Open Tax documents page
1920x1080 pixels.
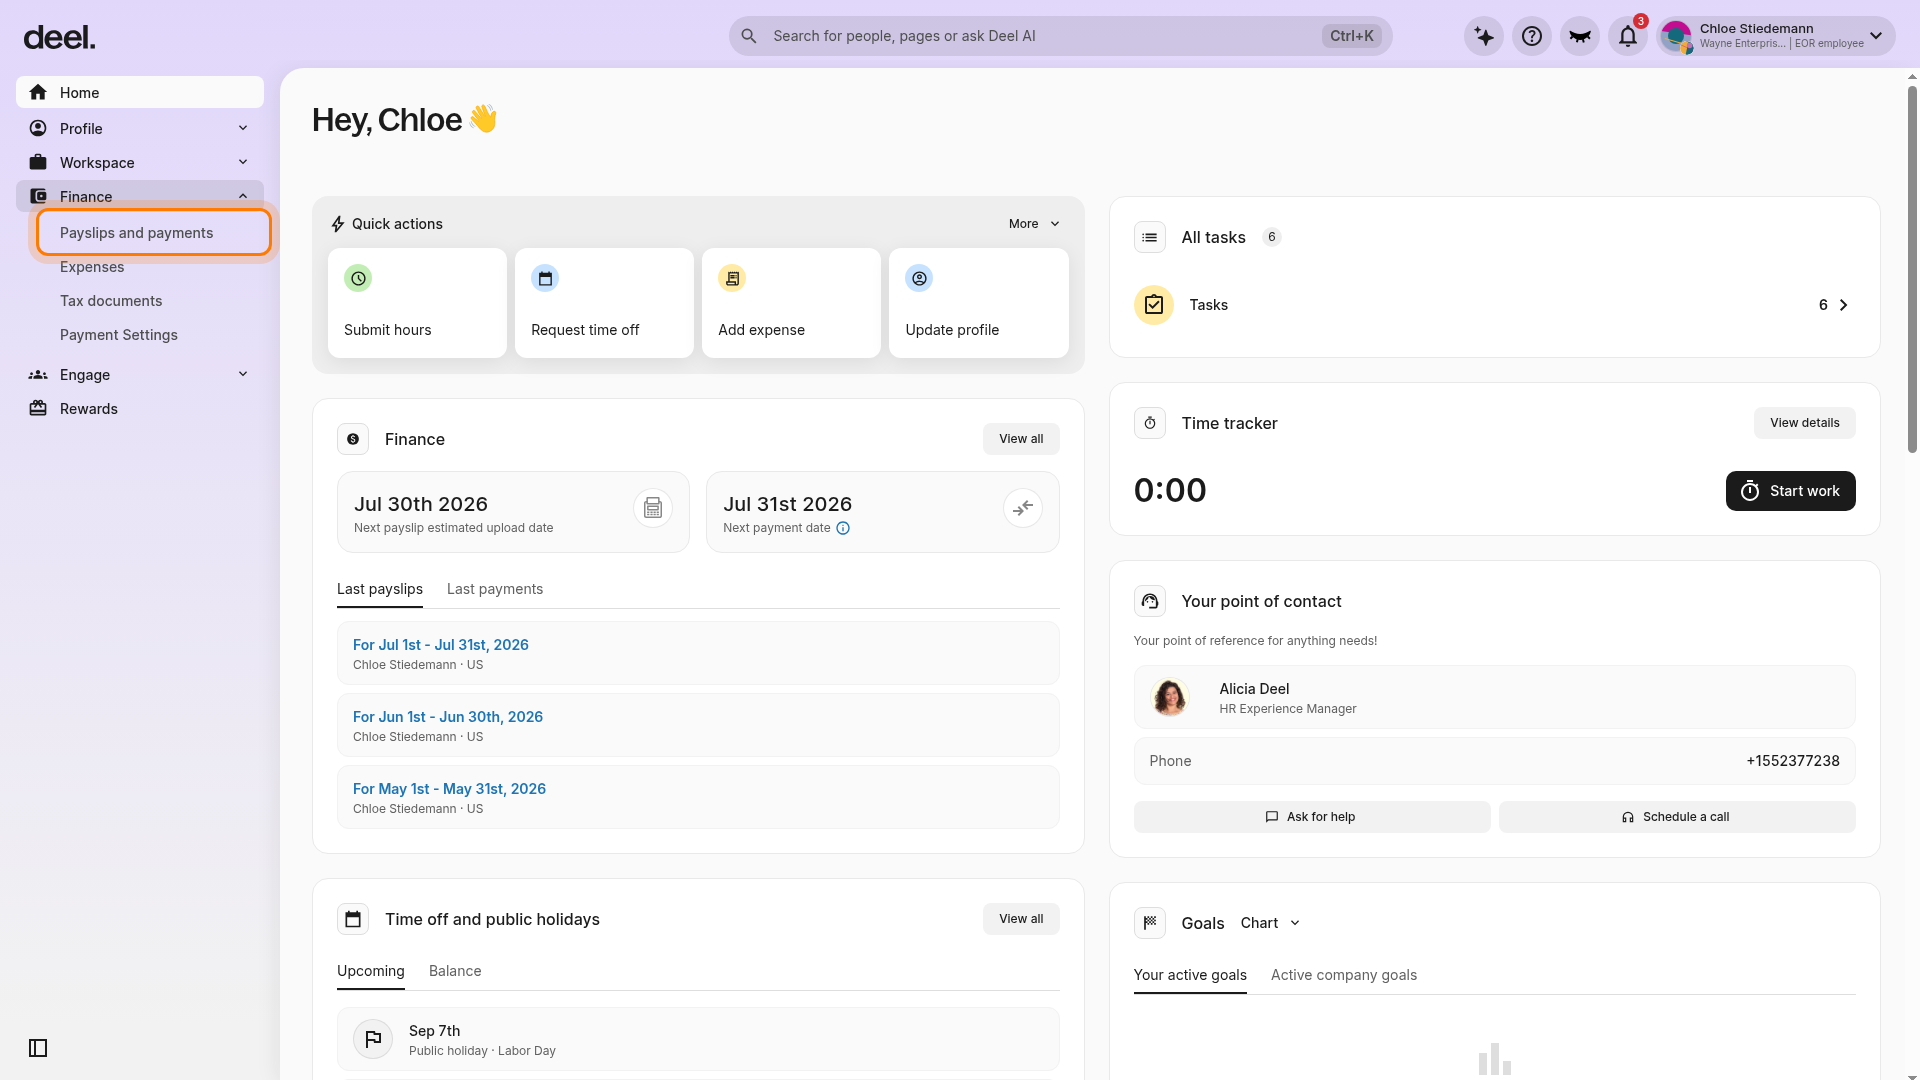click(111, 301)
